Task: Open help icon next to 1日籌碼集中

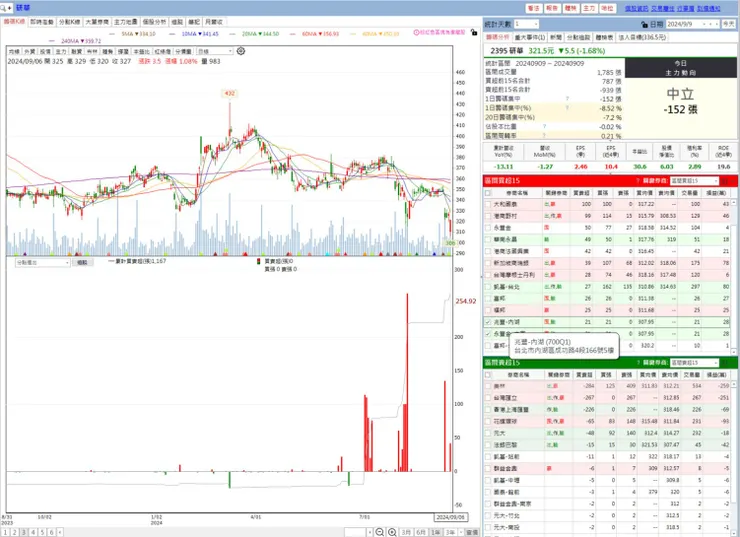Action: point(567,99)
